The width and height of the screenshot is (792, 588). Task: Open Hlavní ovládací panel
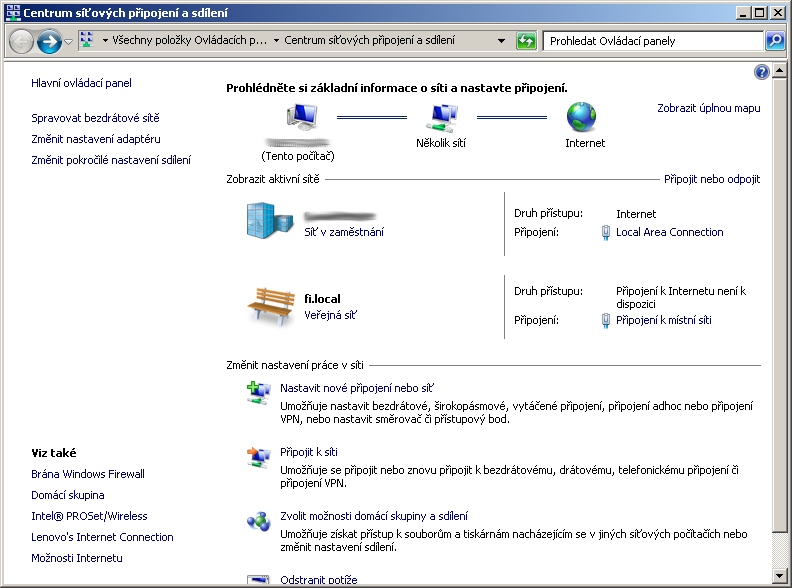82,83
